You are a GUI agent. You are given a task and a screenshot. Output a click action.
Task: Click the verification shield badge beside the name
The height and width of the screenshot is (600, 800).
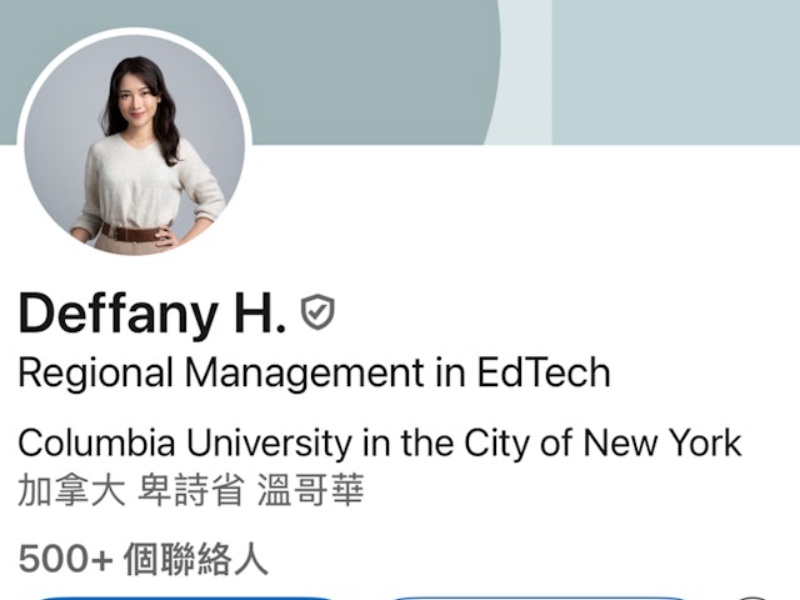click(317, 312)
